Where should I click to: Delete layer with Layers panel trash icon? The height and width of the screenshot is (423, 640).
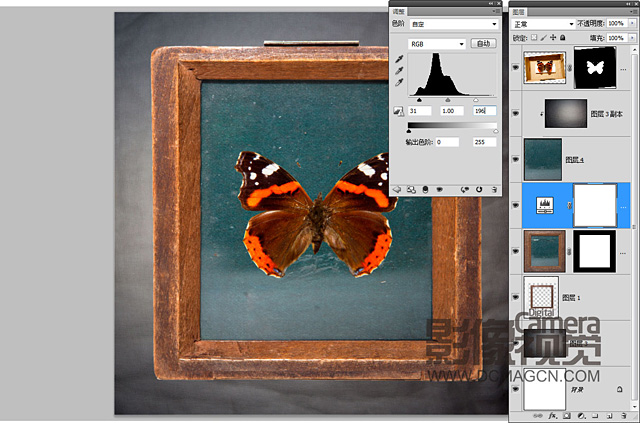624,416
